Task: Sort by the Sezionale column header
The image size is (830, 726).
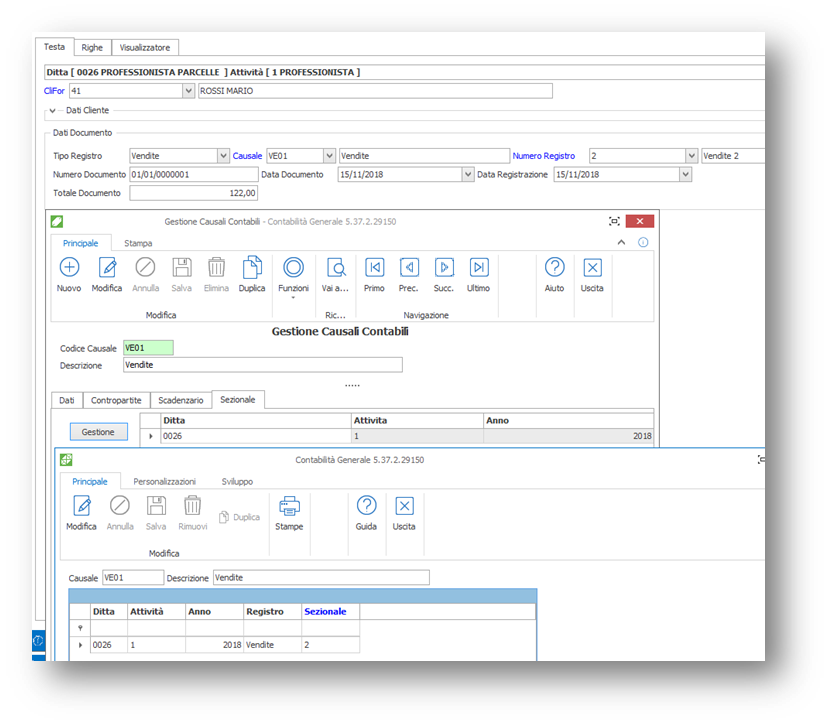Action: tap(330, 612)
